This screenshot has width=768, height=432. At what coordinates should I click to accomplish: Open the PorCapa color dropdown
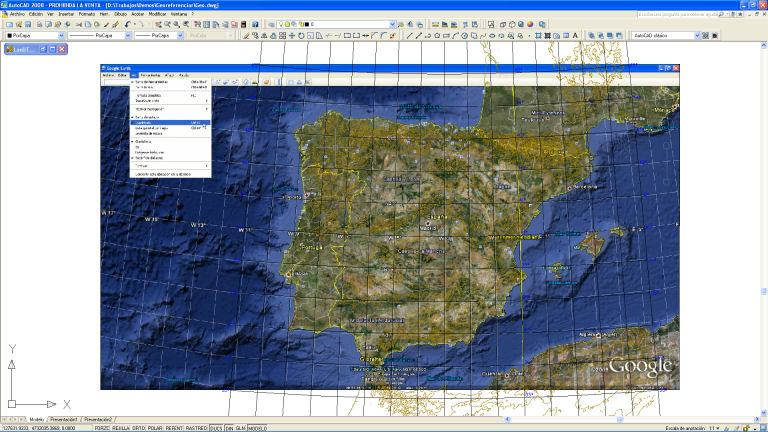(x=61, y=36)
